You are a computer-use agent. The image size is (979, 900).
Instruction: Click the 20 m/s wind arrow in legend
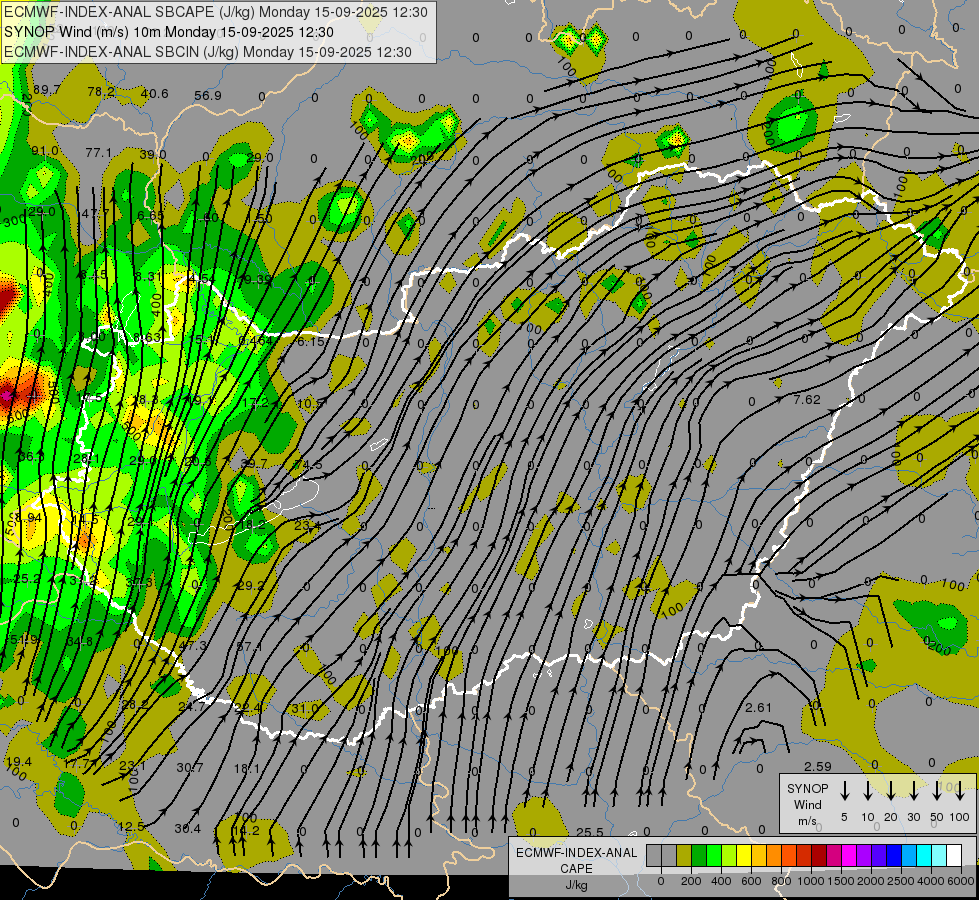(891, 791)
